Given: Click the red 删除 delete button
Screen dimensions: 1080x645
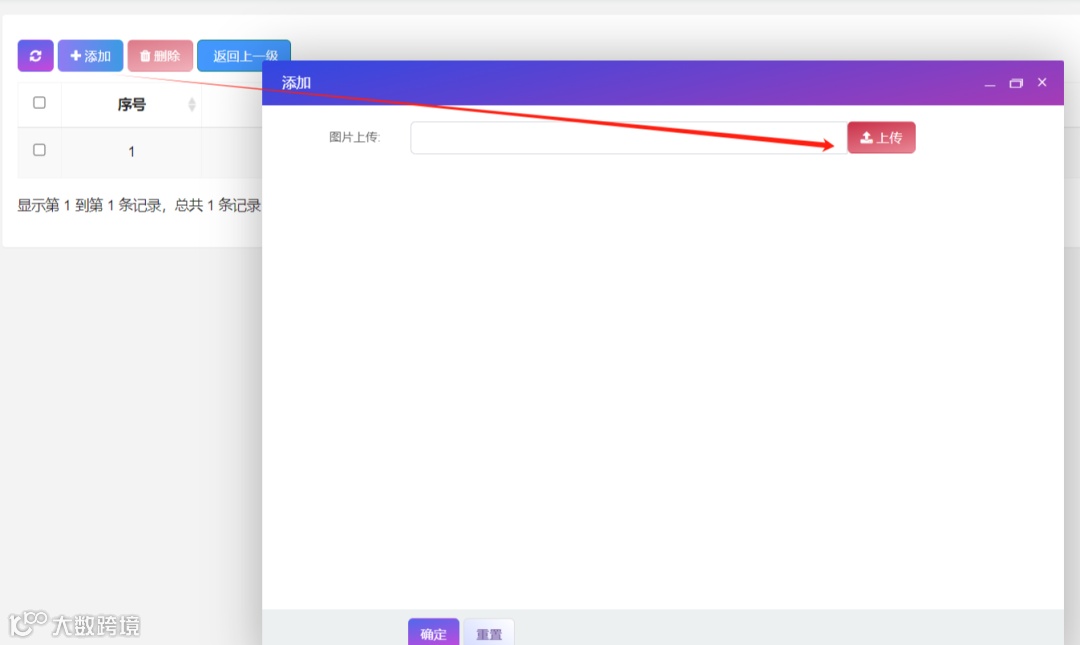Looking at the screenshot, I should click(x=160, y=56).
